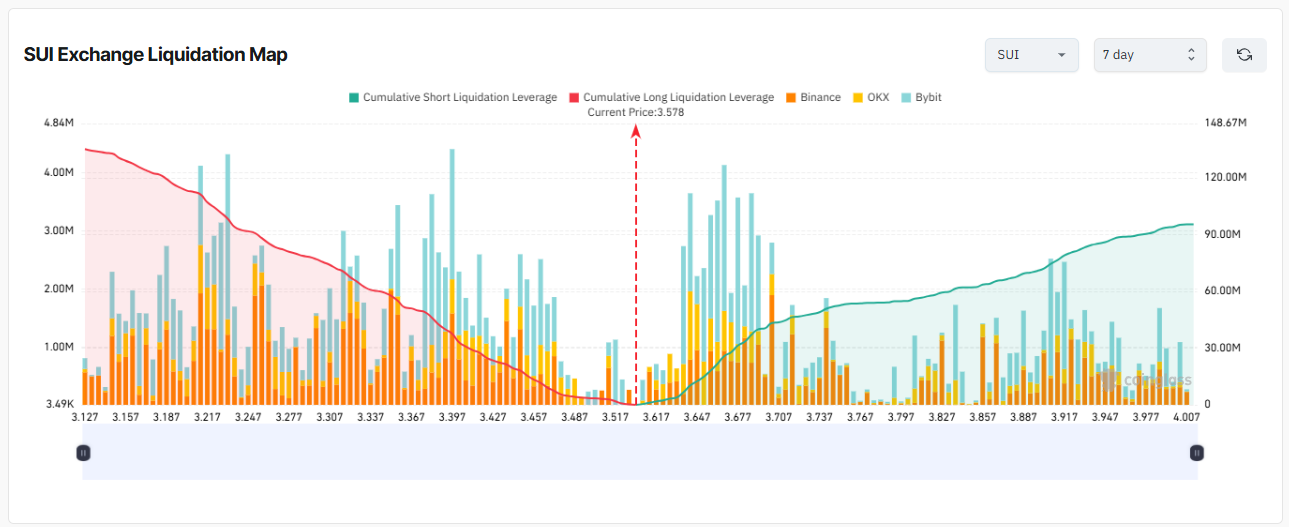The height and width of the screenshot is (527, 1289).
Task: Click the red Long Liquidation legend swatch
Action: click(x=574, y=97)
